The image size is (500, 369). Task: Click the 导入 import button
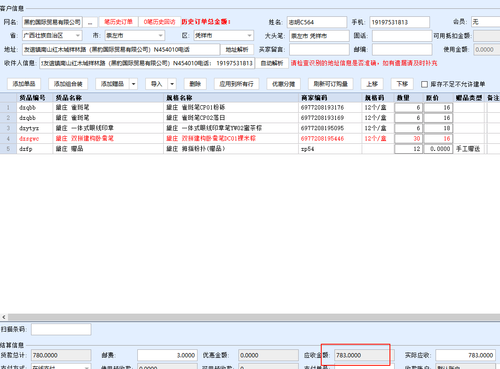click(157, 84)
